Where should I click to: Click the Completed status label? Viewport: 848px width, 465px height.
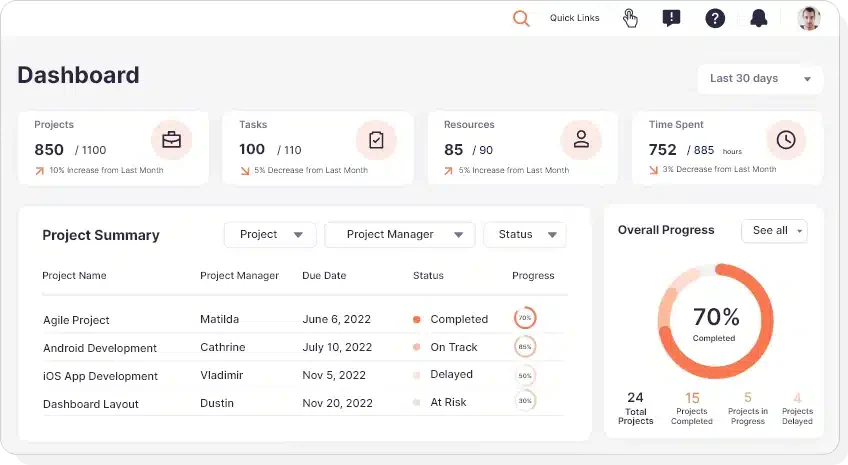click(x=459, y=319)
